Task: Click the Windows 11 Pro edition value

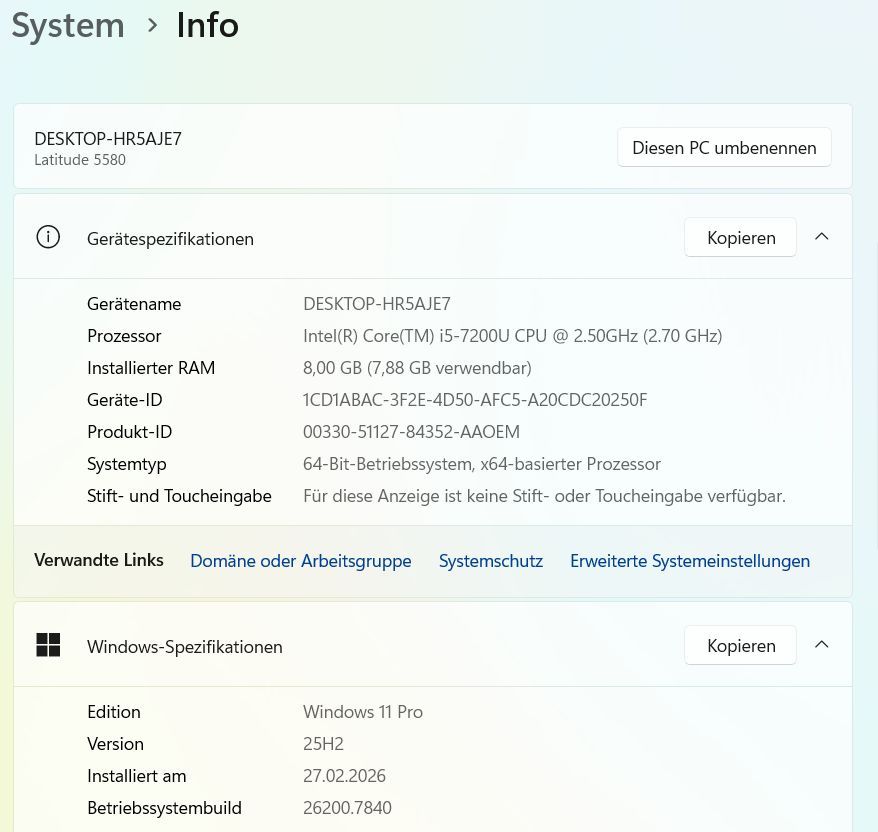Action: (362, 712)
